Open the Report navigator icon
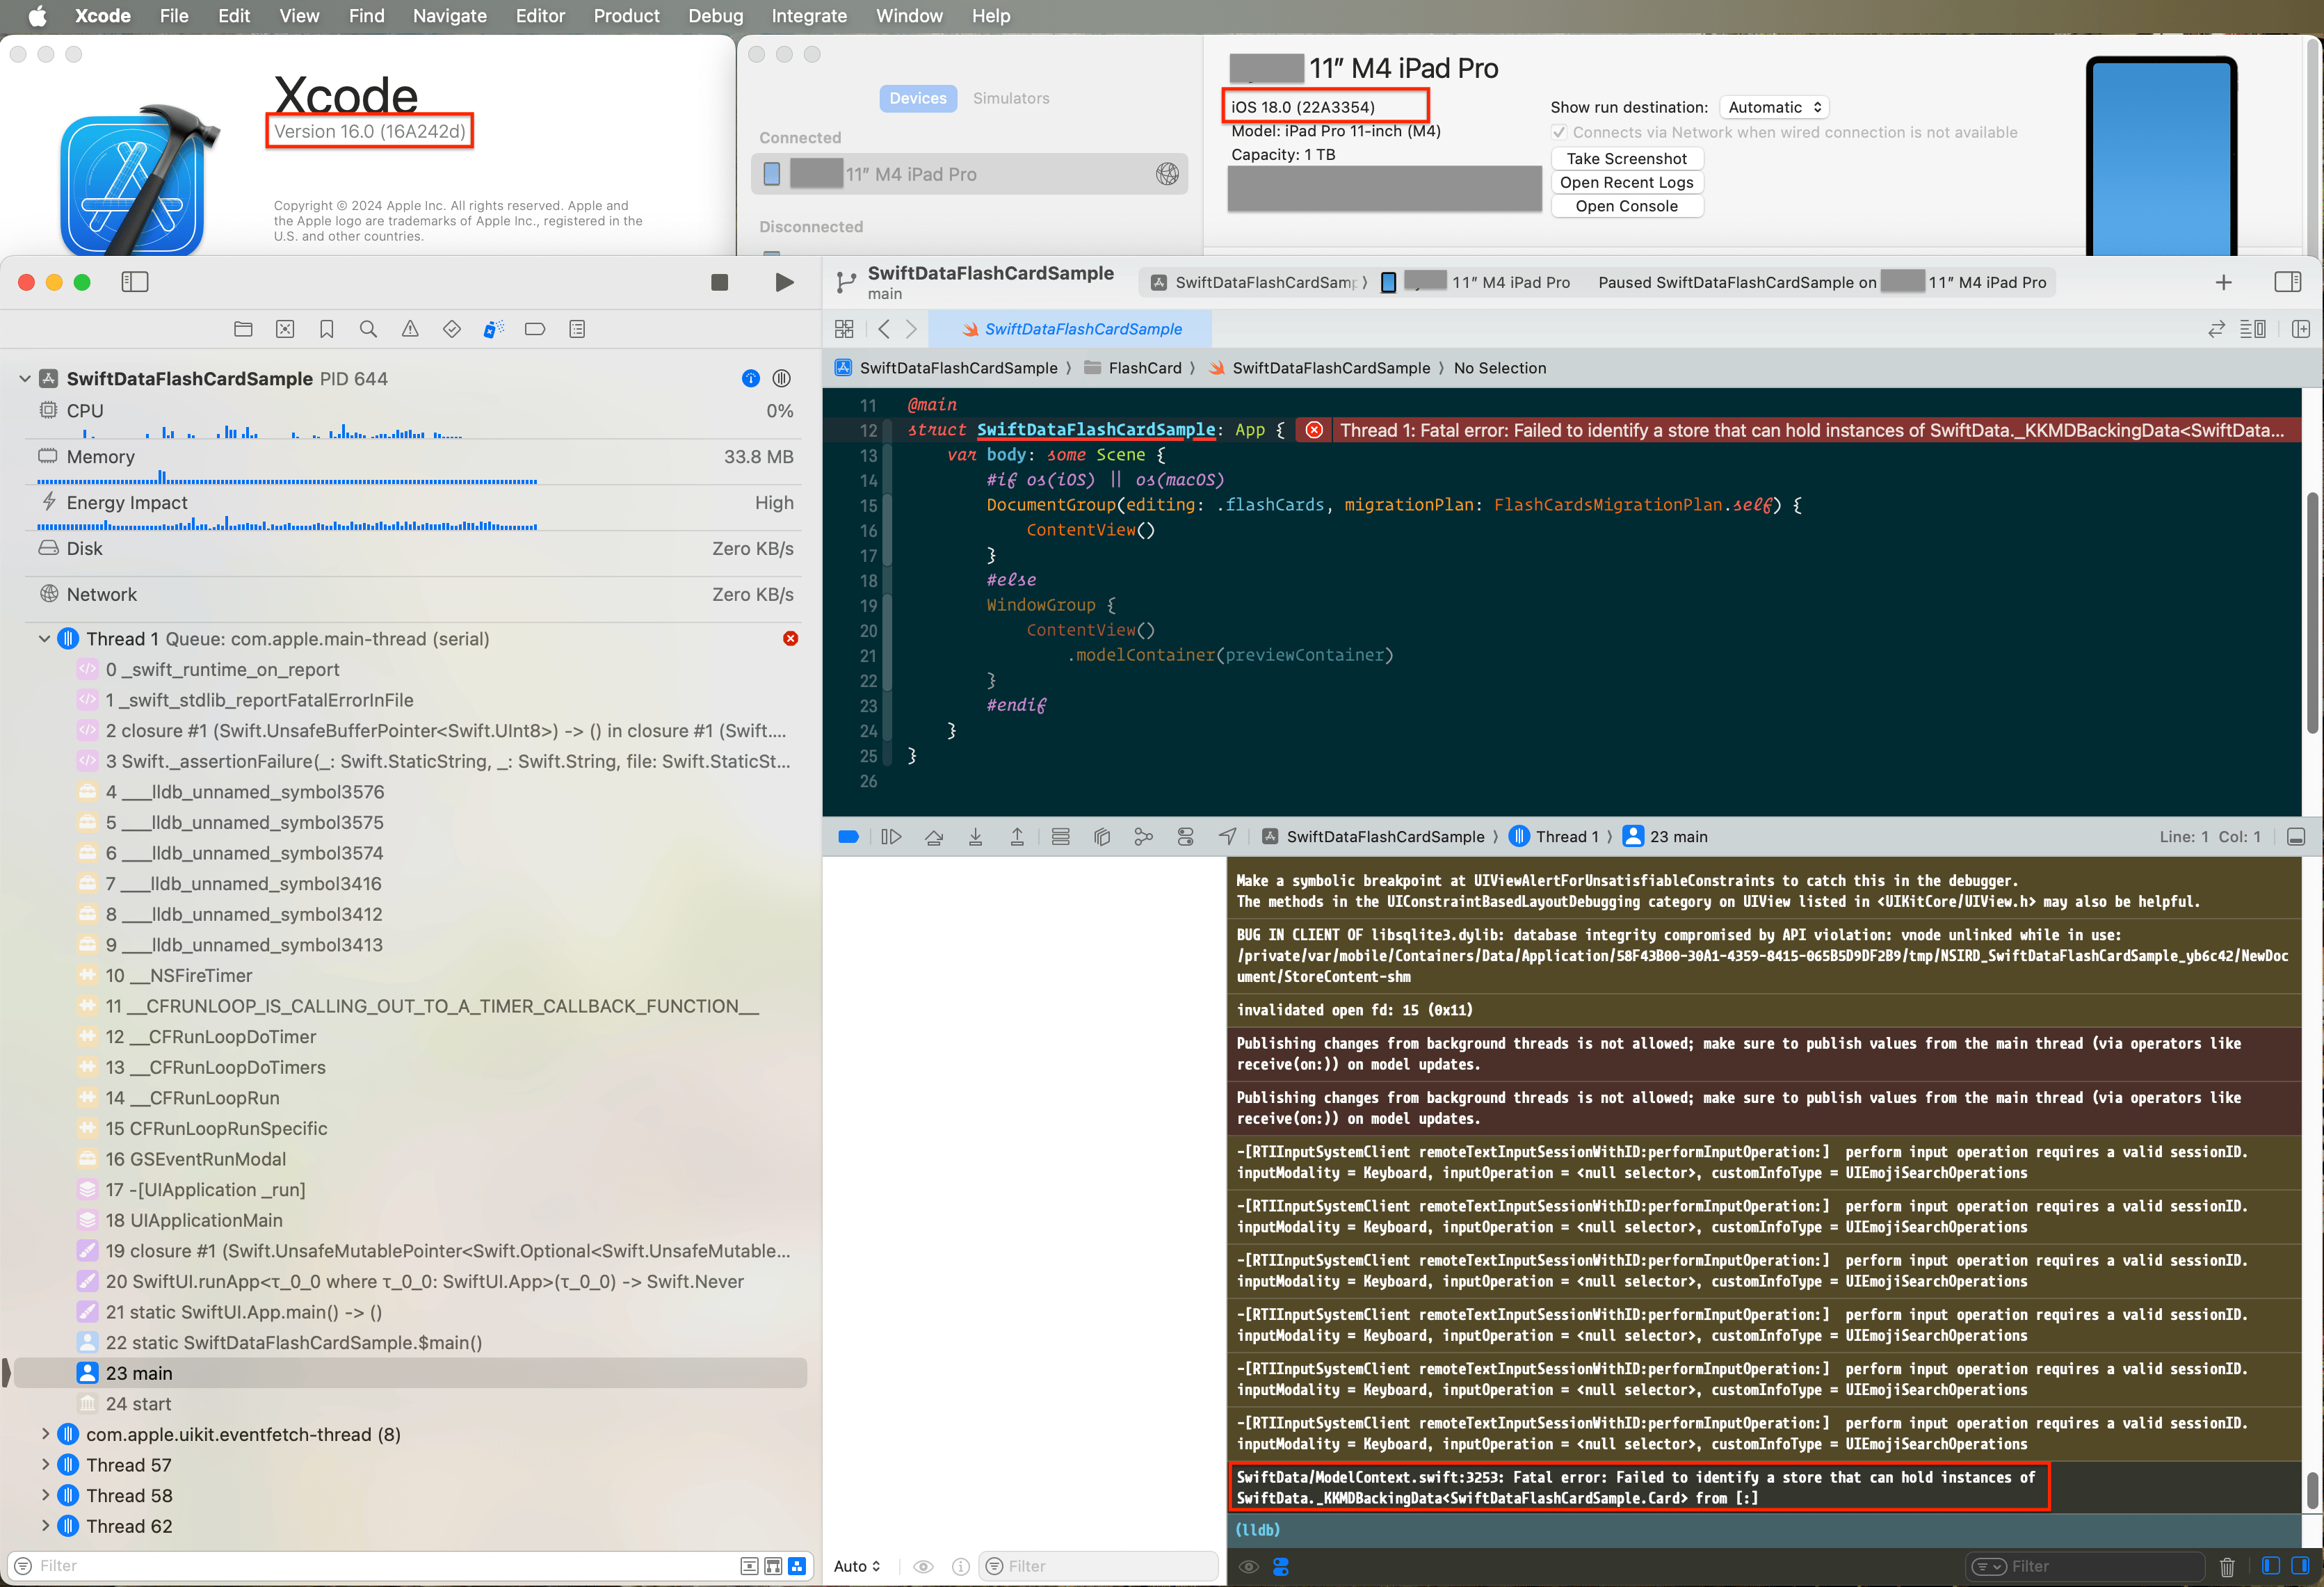 (x=577, y=329)
